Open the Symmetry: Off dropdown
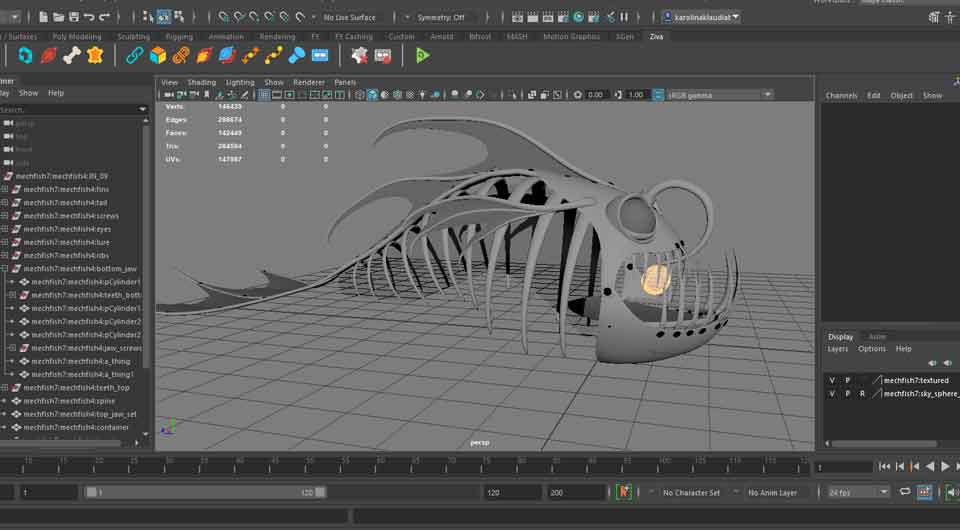This screenshot has width=960, height=530. pos(441,17)
